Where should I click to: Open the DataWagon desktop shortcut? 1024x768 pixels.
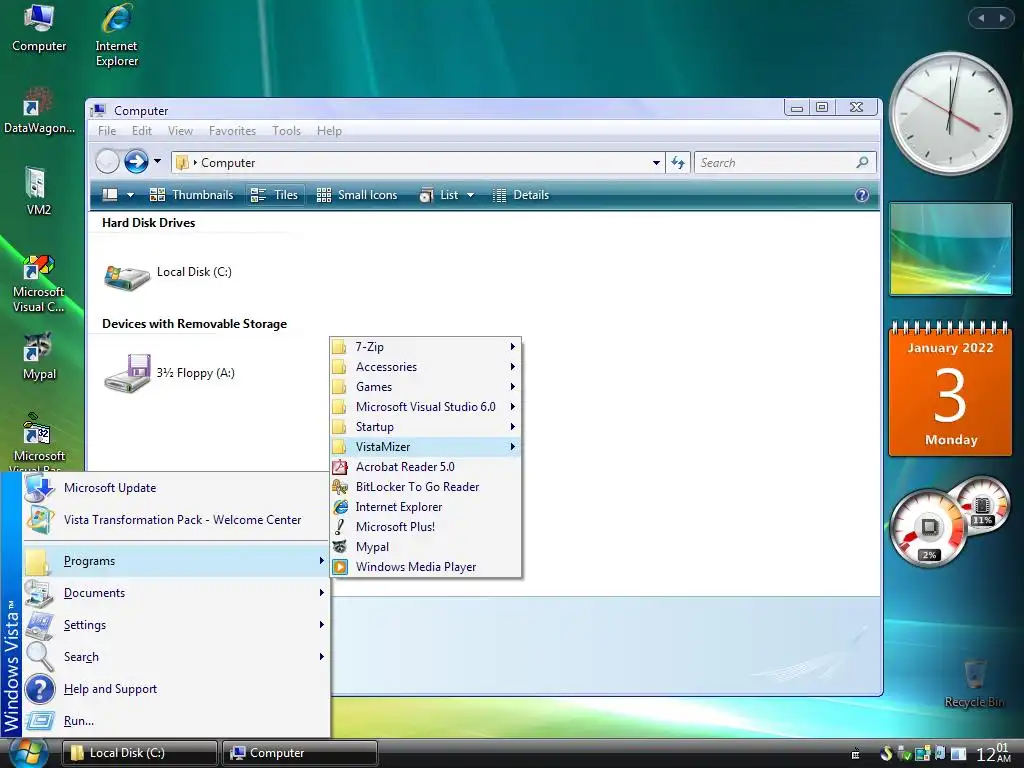[x=39, y=110]
